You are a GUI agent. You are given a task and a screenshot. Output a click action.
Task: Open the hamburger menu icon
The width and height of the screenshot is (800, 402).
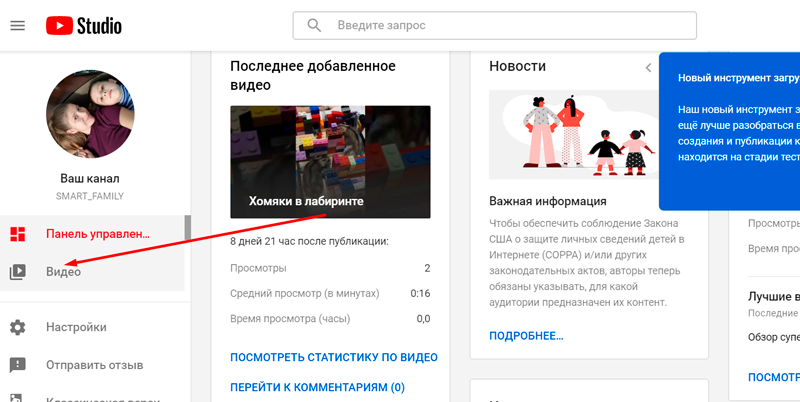18,26
